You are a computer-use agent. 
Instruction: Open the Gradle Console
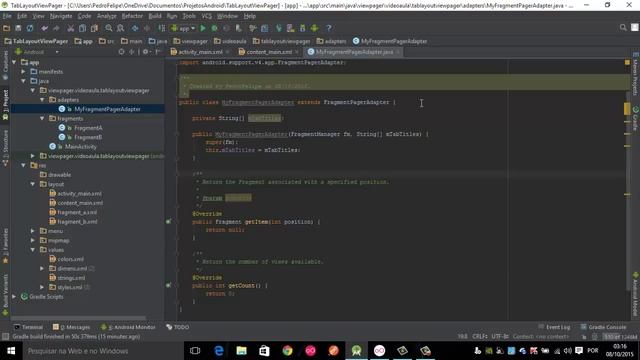click(603, 327)
